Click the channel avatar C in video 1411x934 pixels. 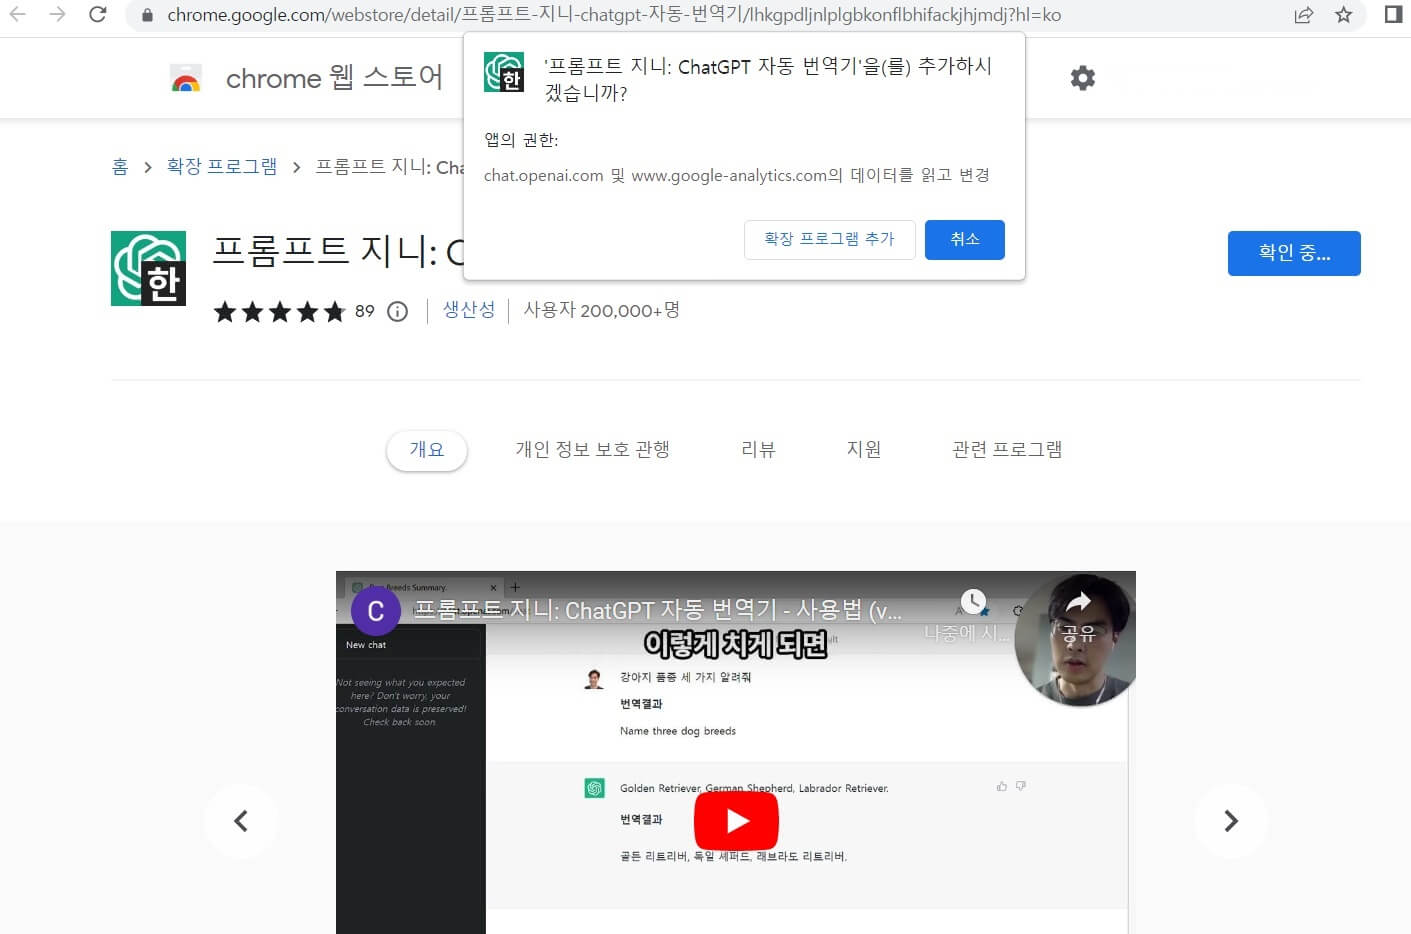pyautogui.click(x=376, y=611)
